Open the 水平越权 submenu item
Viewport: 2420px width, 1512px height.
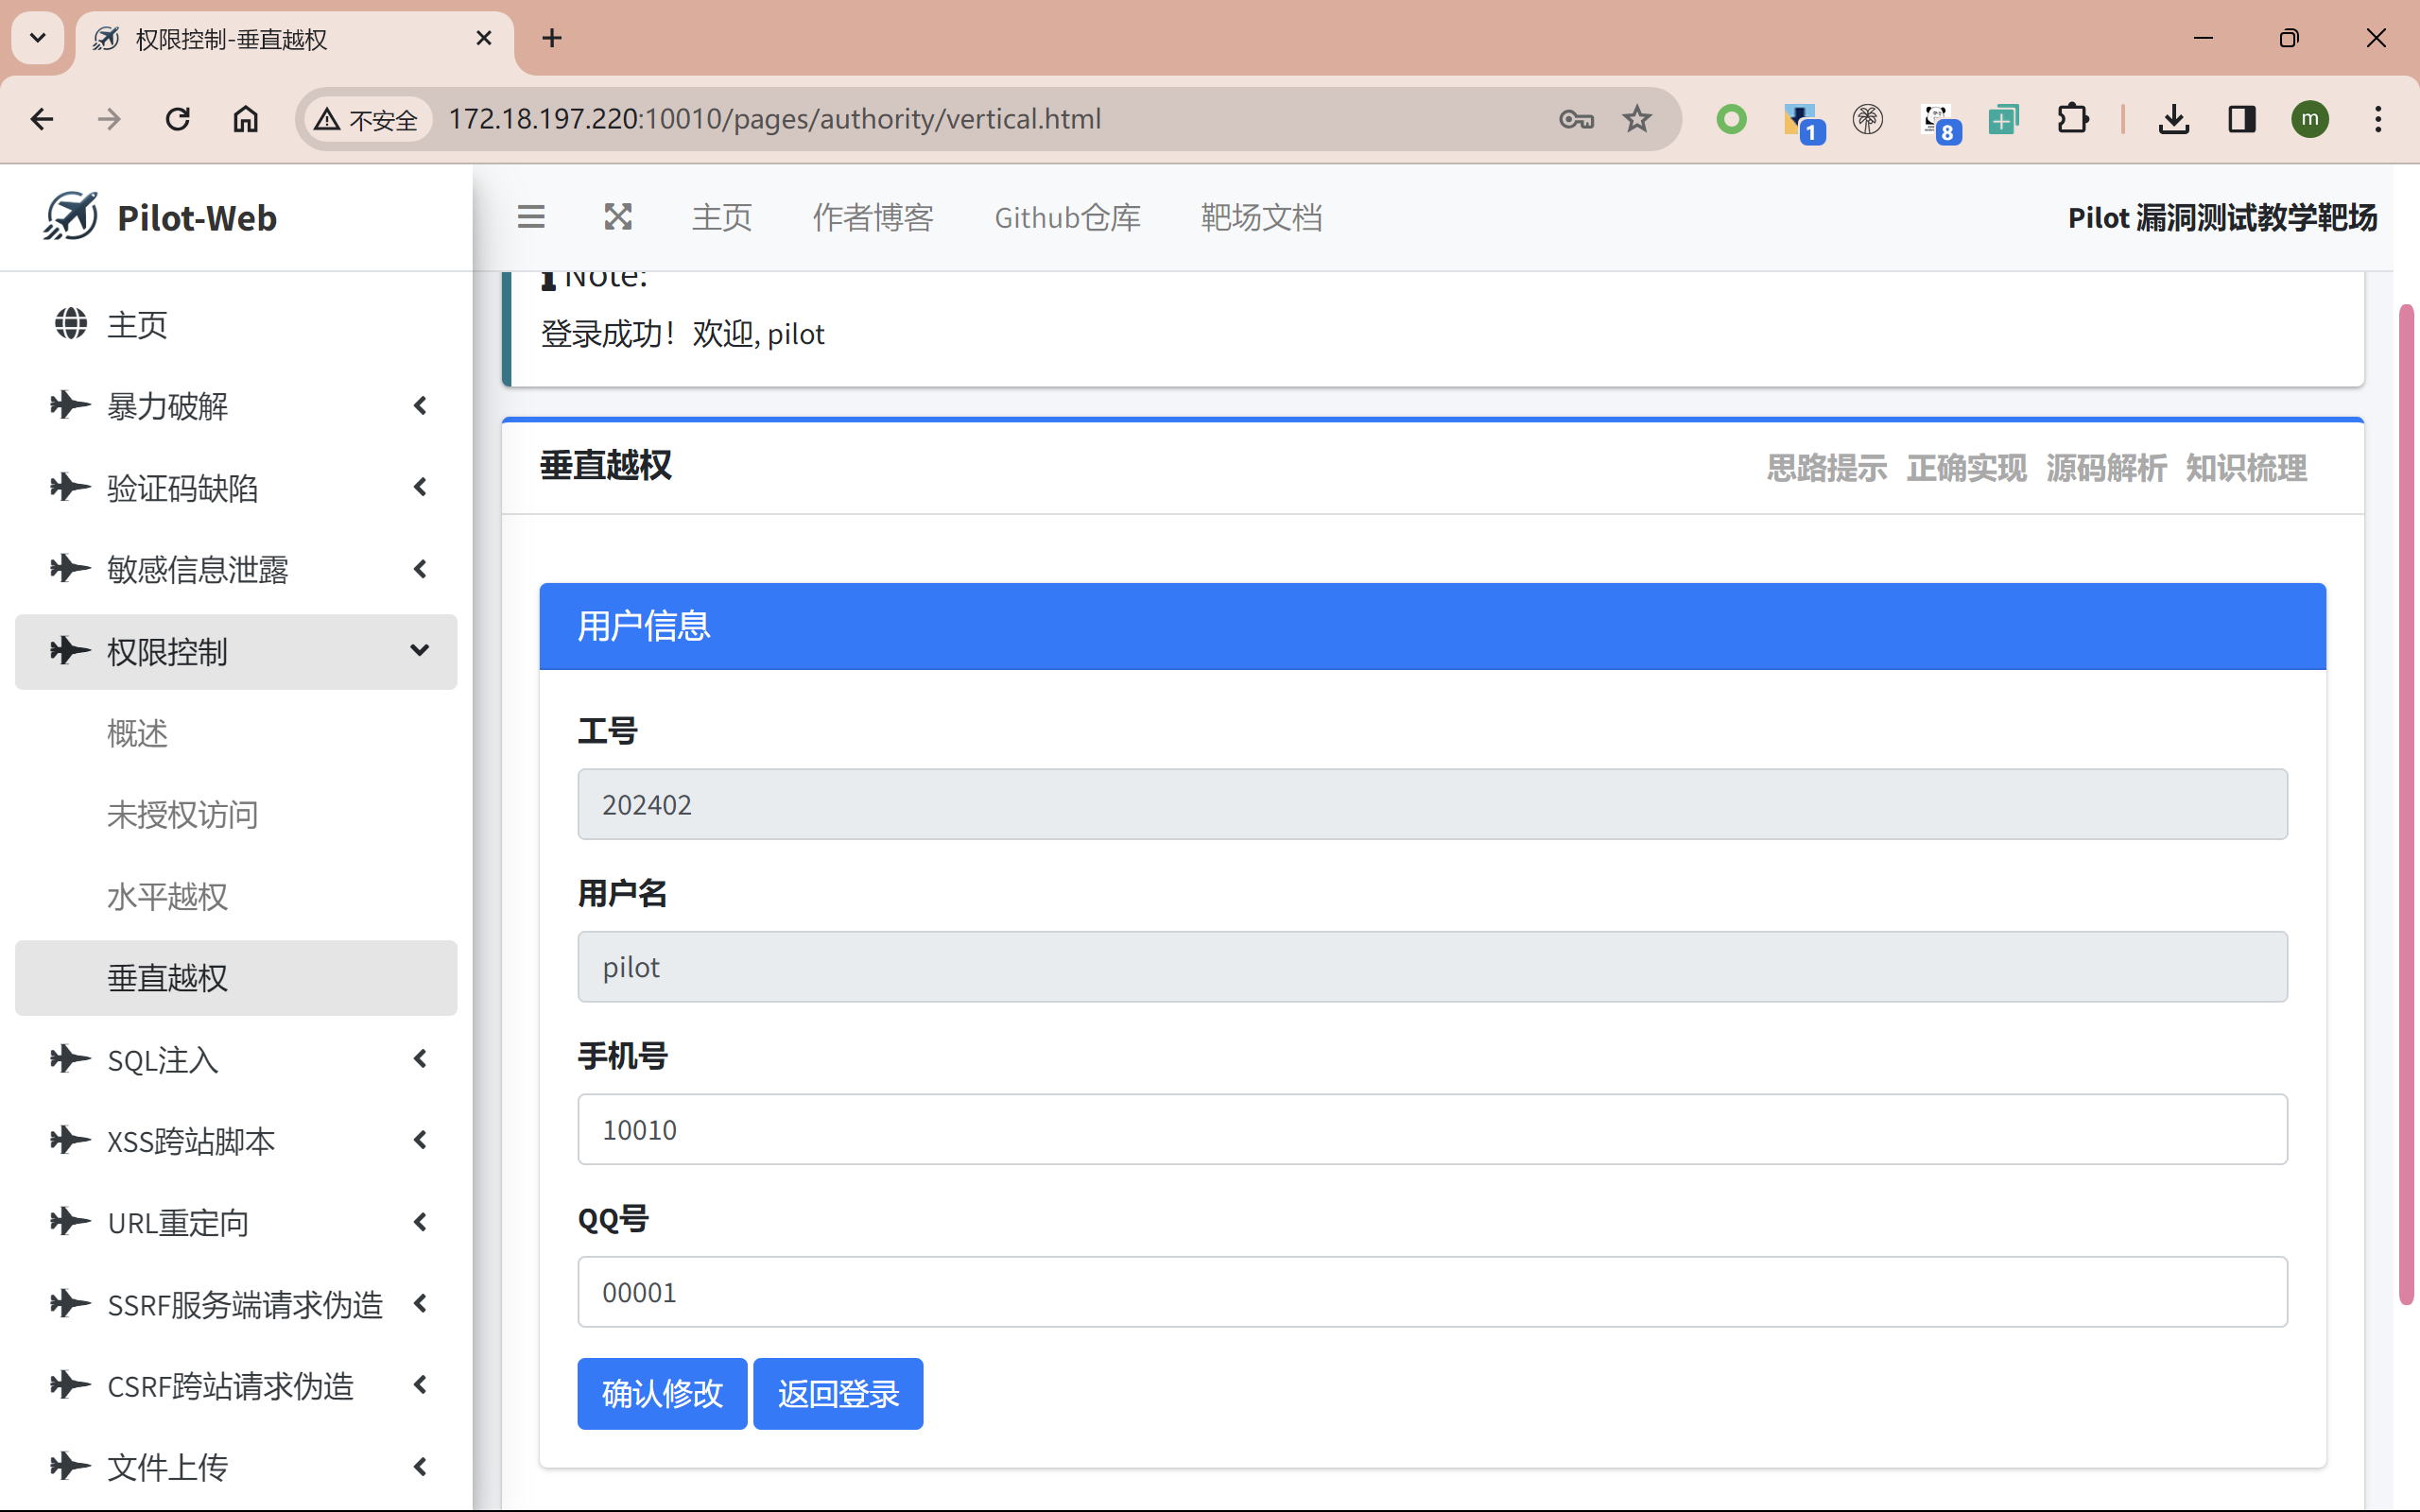click(168, 896)
